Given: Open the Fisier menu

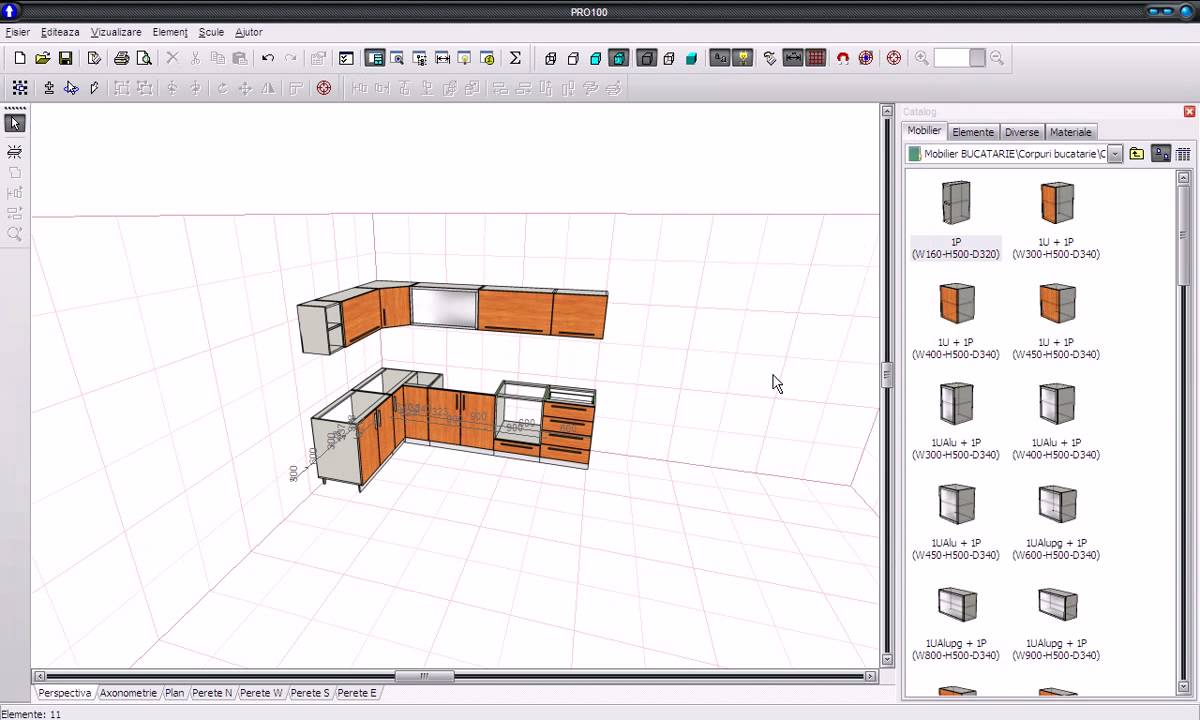Looking at the screenshot, I should click(x=18, y=32).
